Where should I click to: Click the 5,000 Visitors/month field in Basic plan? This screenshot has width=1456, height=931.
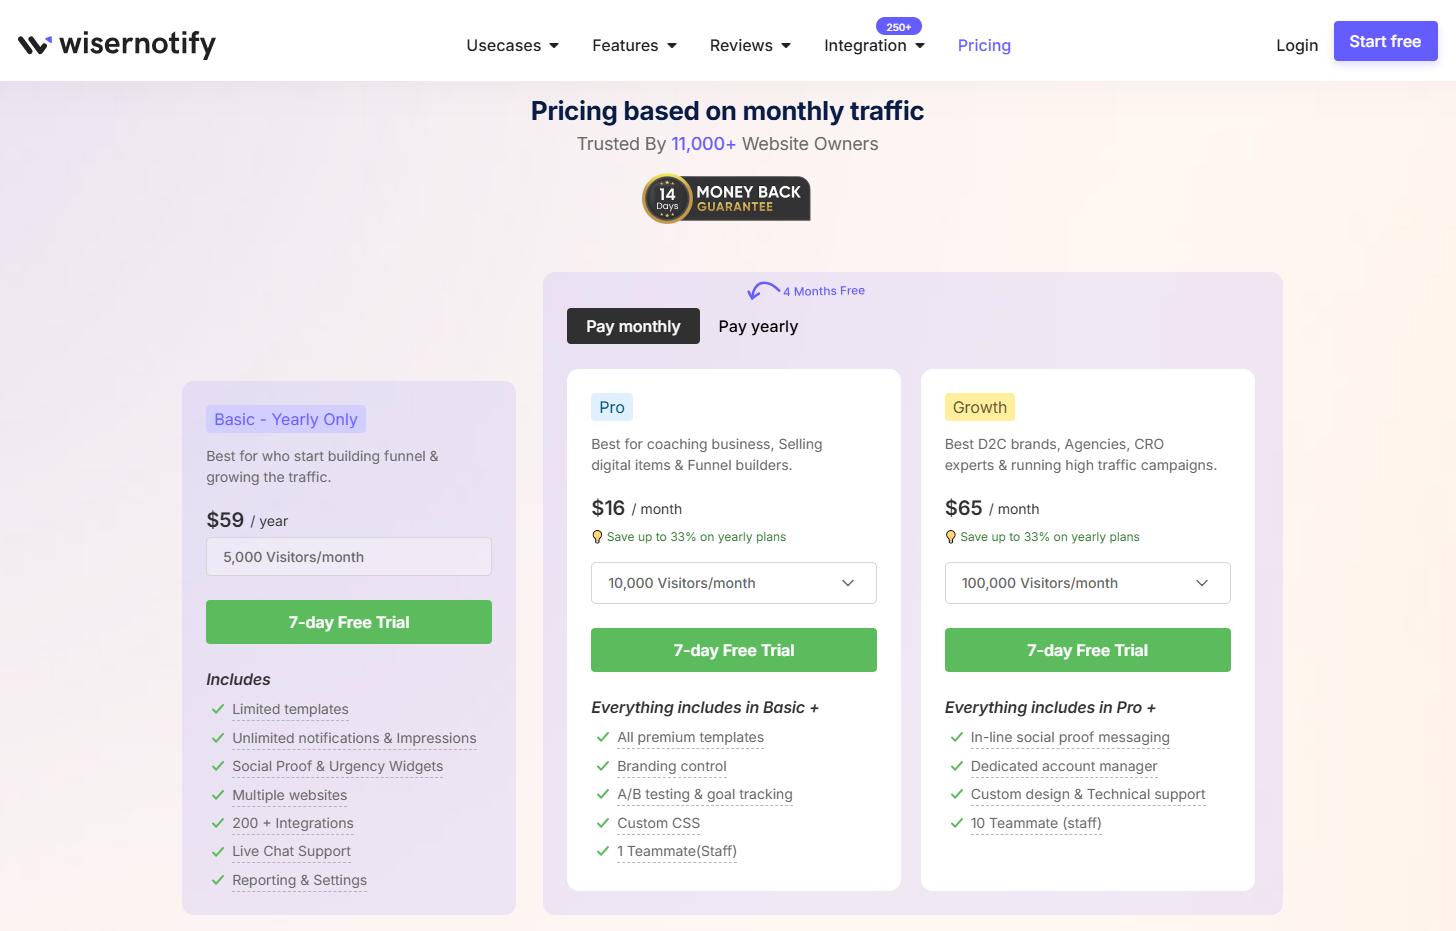coord(348,556)
